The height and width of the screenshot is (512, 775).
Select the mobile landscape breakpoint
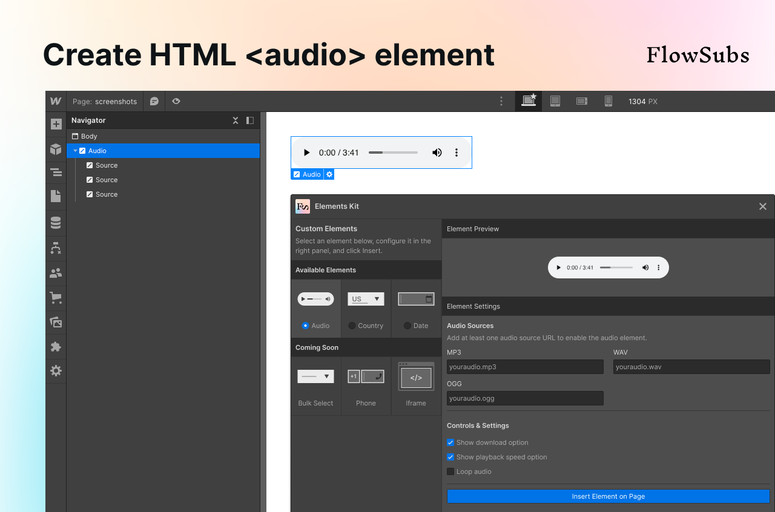click(582, 101)
